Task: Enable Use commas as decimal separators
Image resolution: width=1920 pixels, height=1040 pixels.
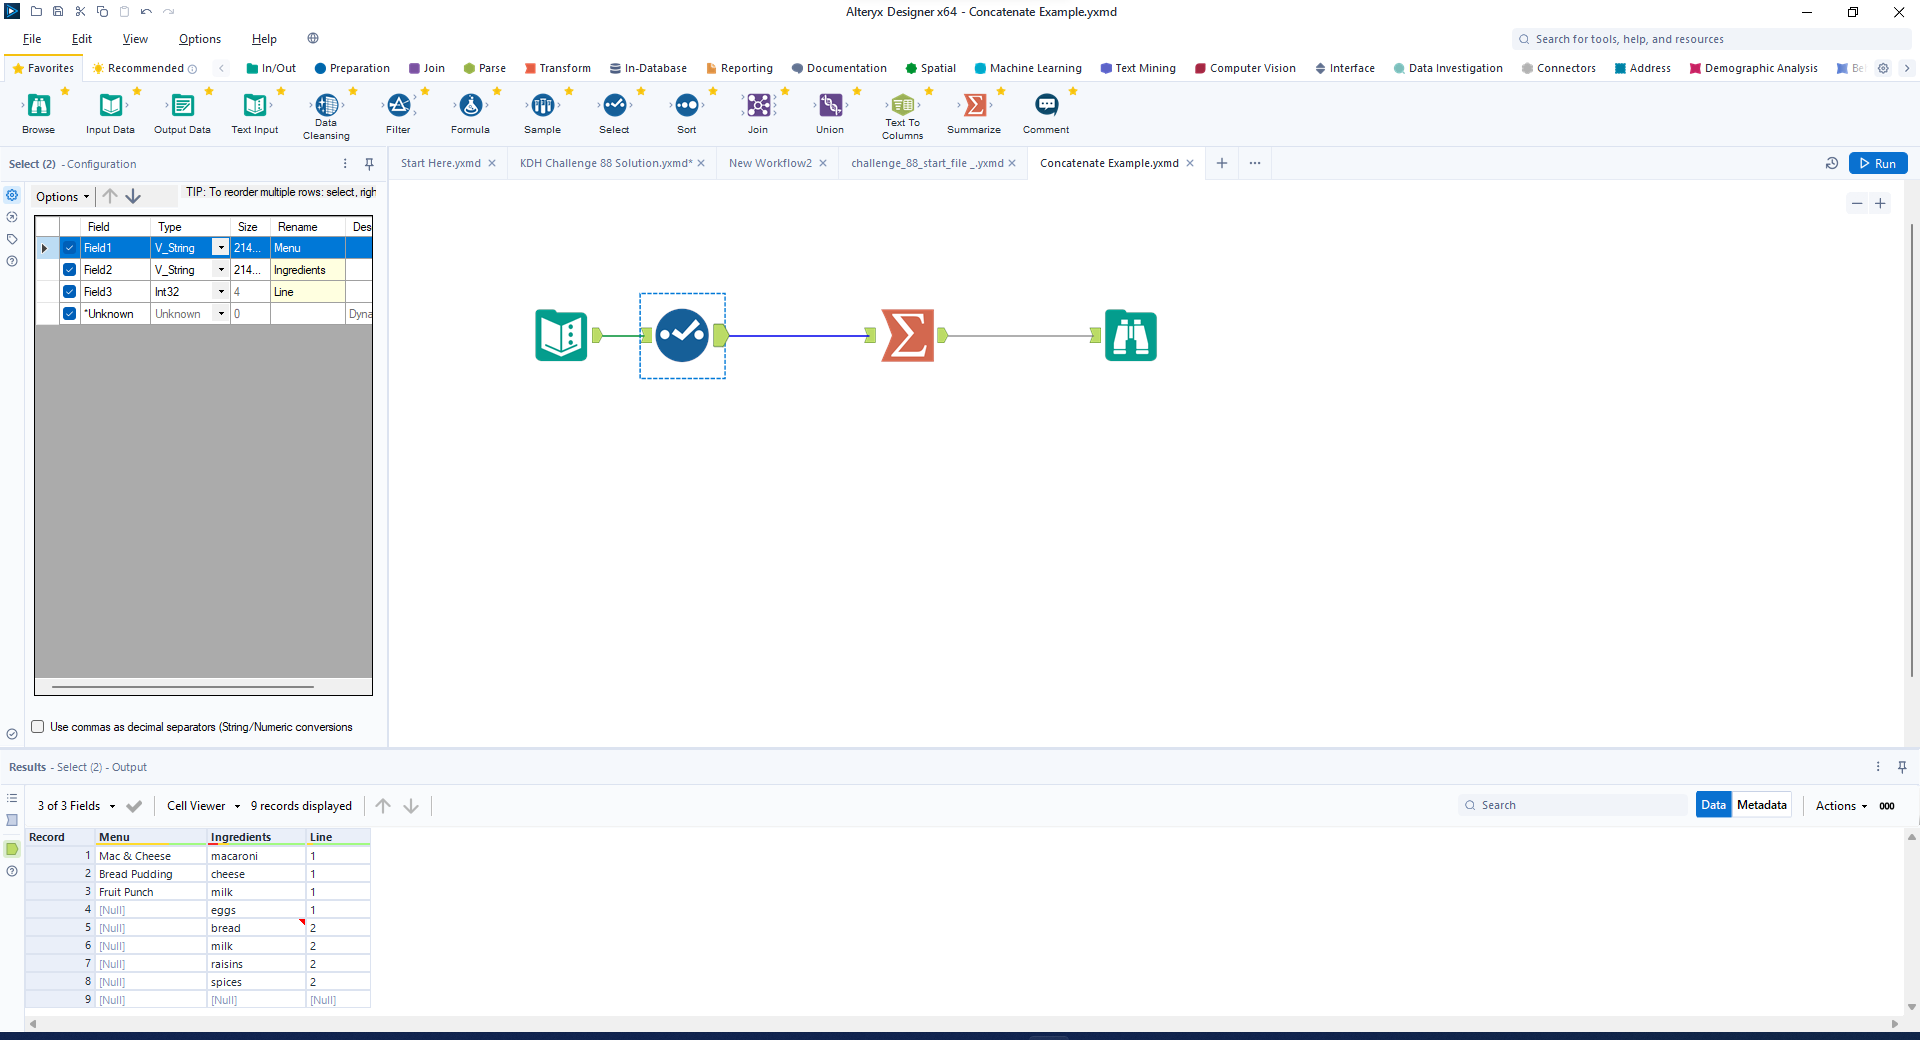Action: 38,727
